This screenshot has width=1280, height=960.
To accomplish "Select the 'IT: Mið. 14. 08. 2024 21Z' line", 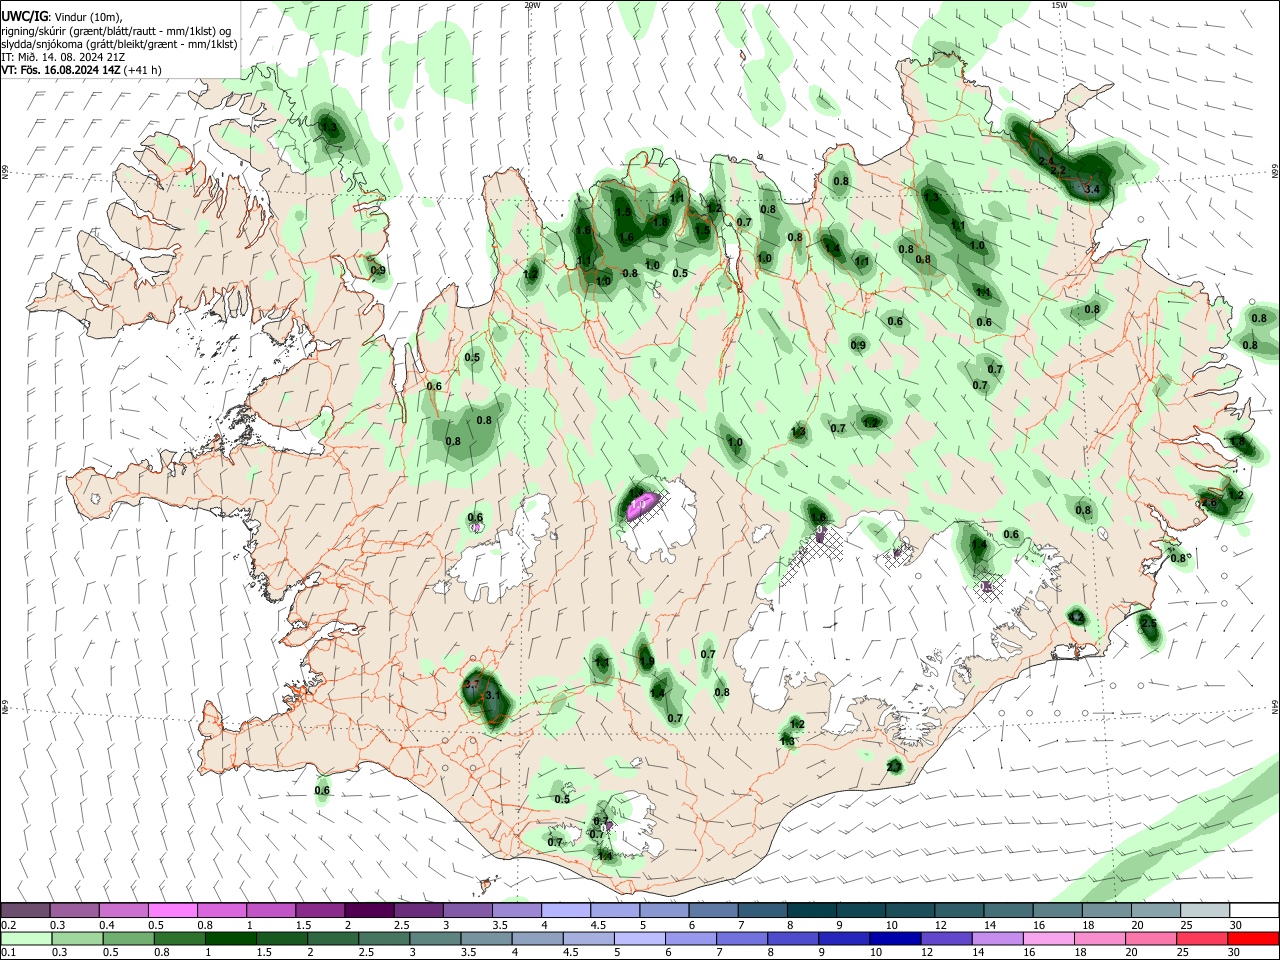I will point(62,57).
